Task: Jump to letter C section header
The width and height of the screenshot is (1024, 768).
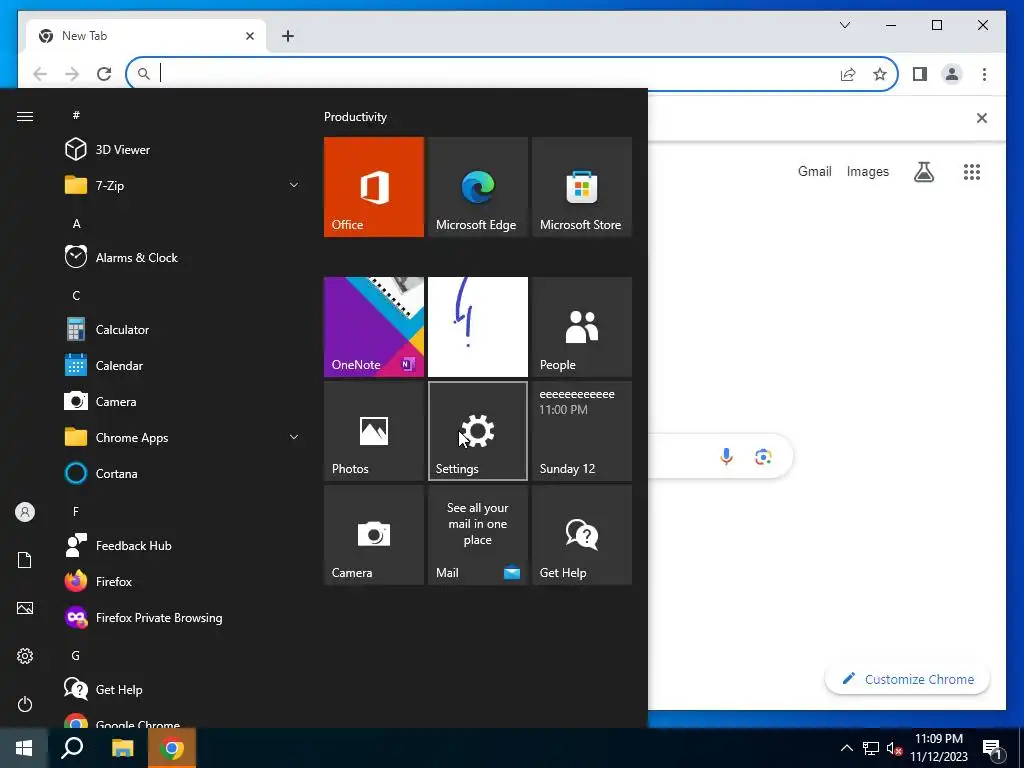Action: 76,295
